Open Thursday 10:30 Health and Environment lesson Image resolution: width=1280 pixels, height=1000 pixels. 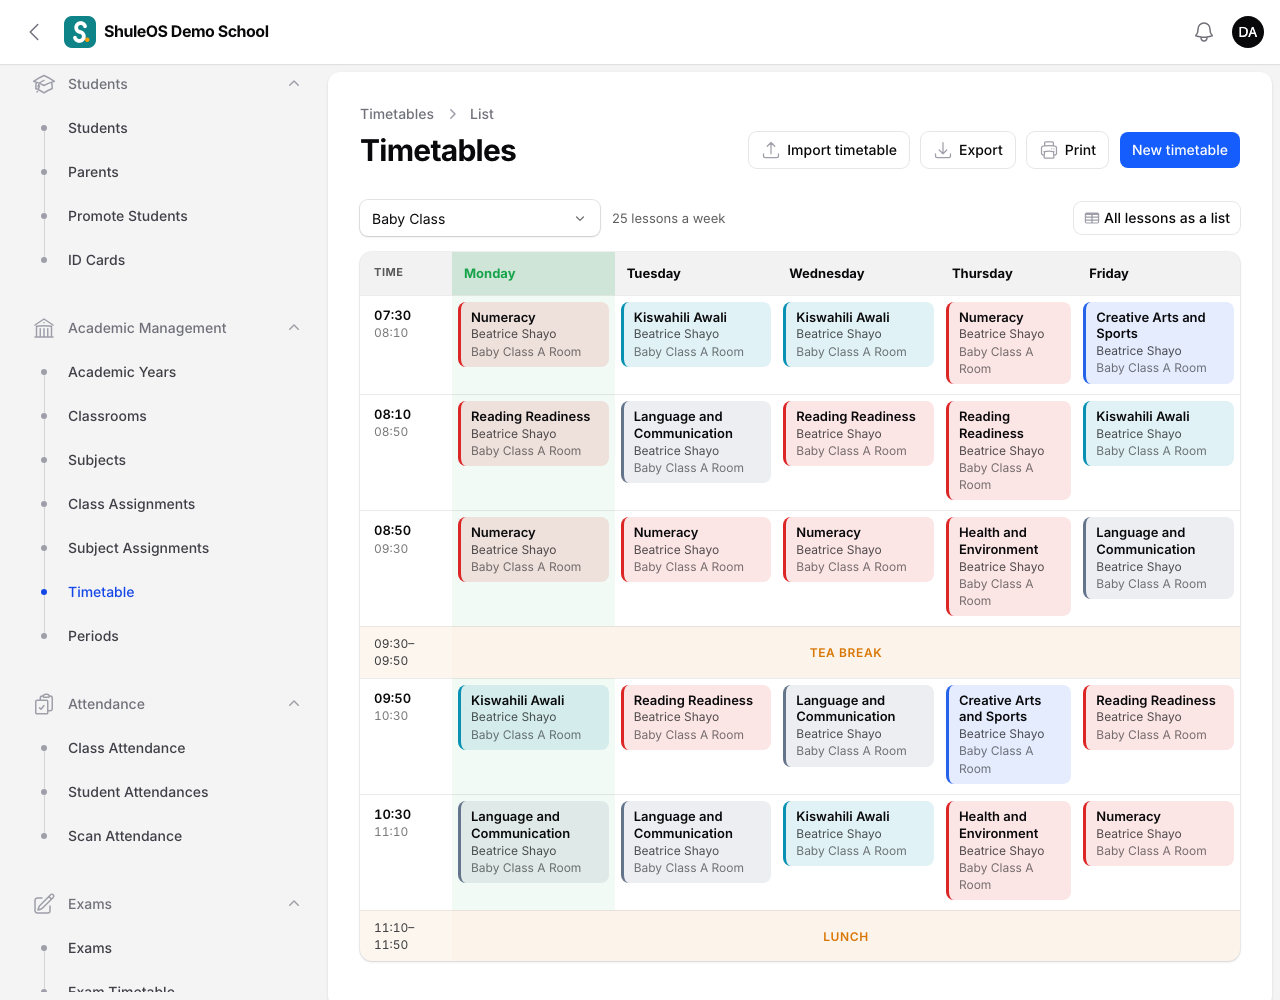pyautogui.click(x=1008, y=850)
